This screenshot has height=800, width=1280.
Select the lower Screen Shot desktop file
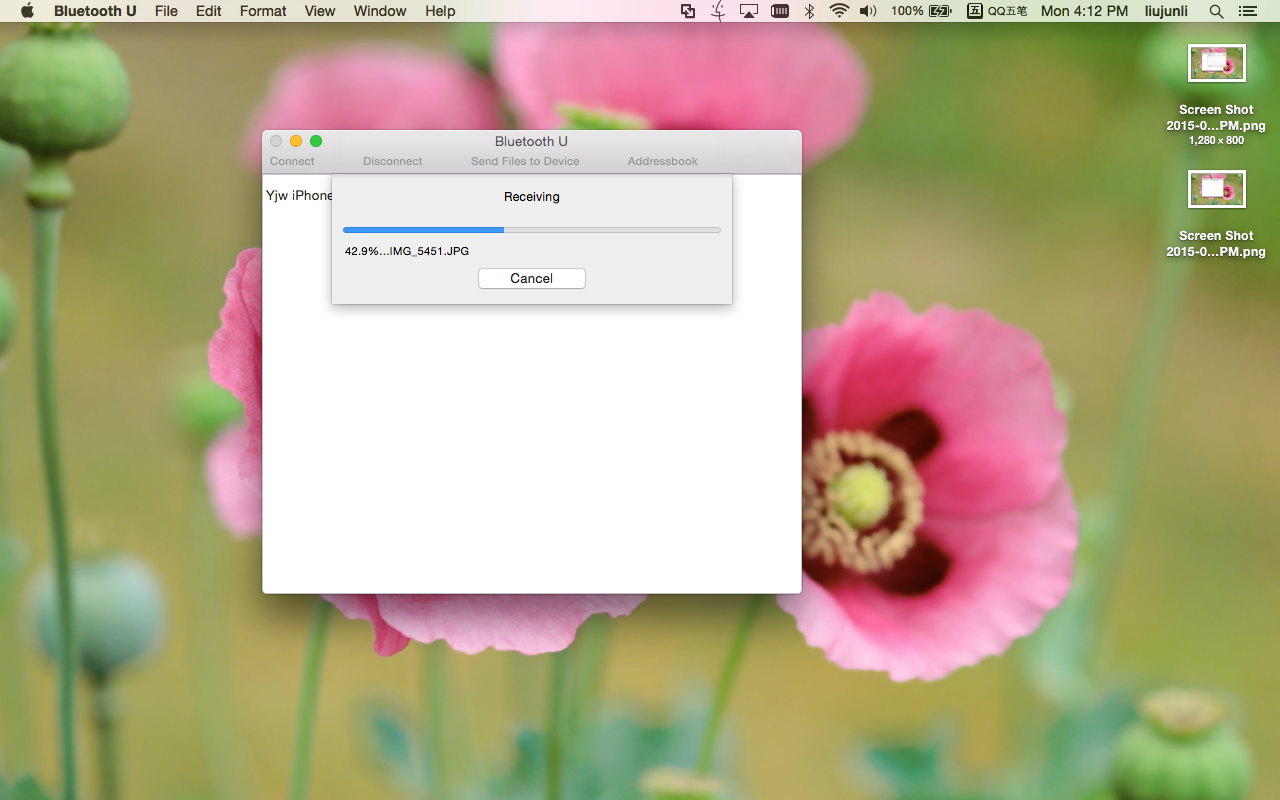(x=1216, y=214)
